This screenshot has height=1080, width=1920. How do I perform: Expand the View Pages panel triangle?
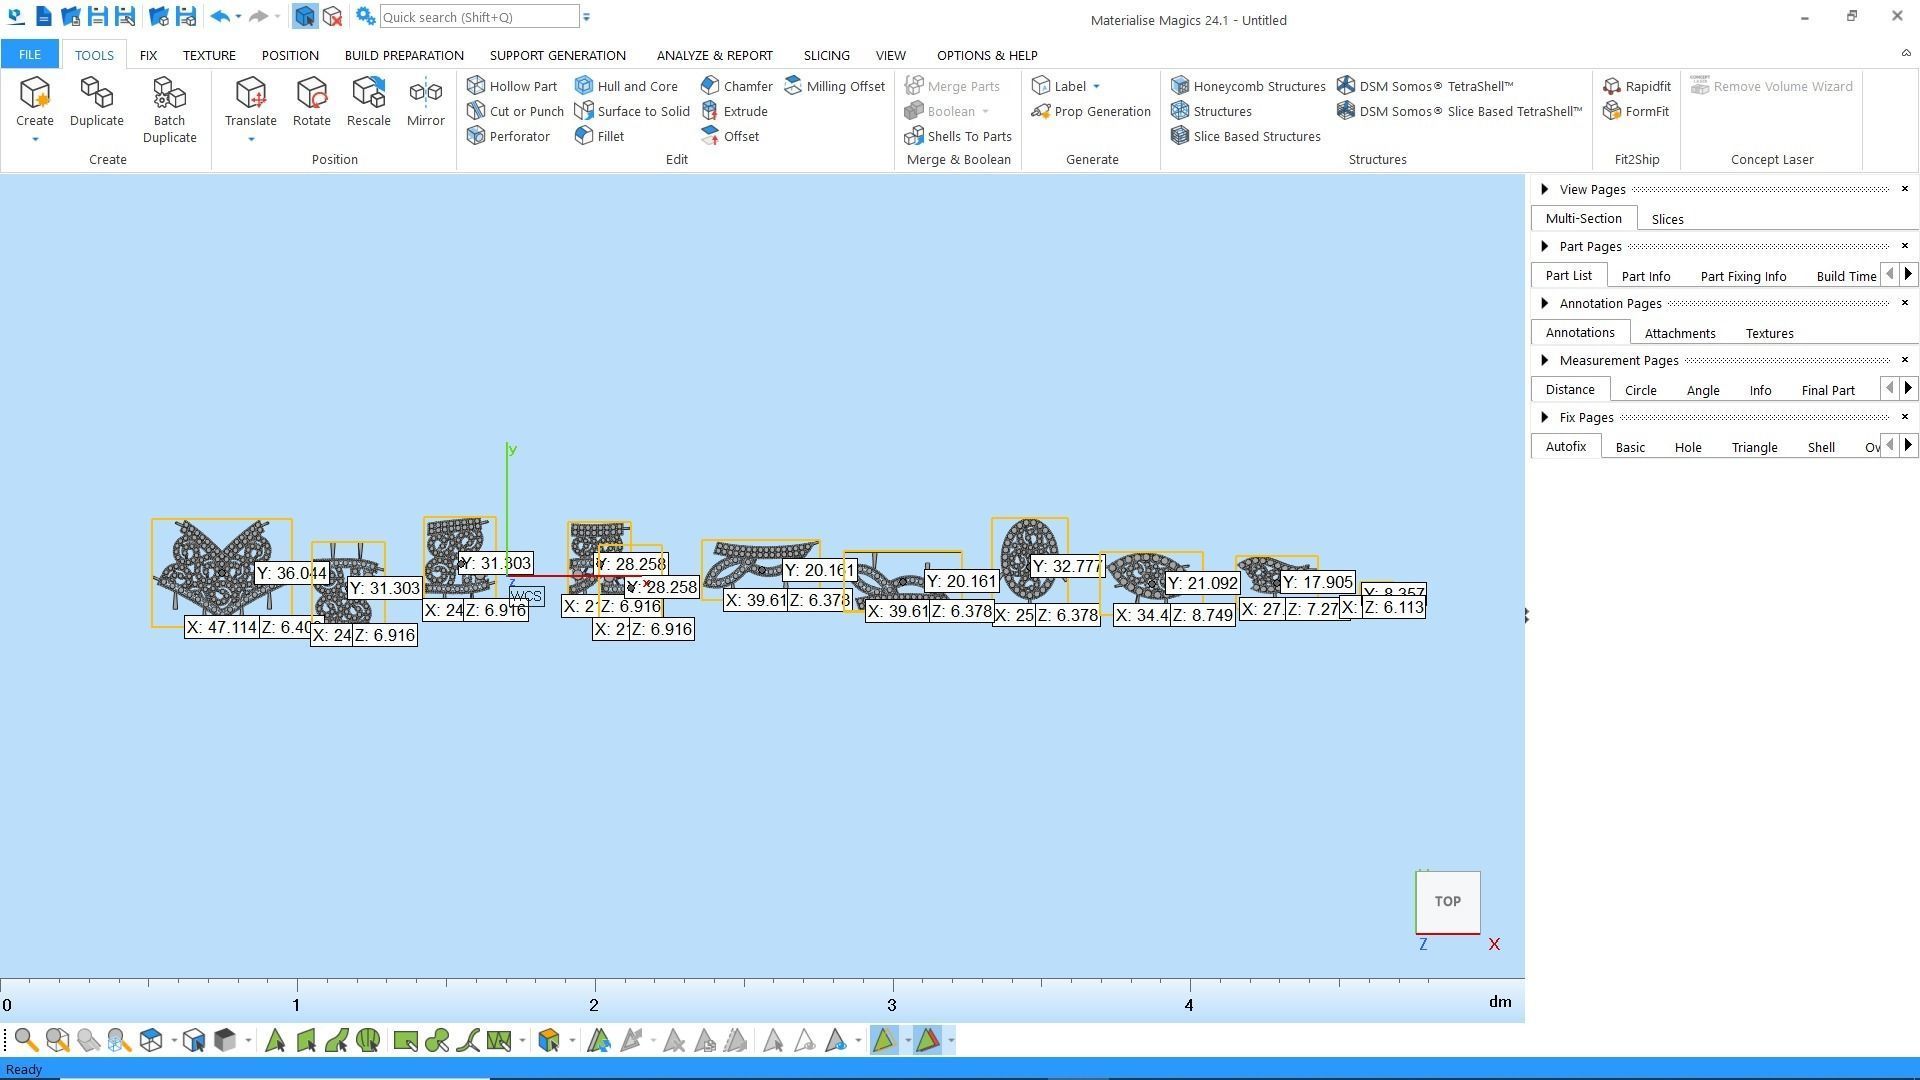1545,189
